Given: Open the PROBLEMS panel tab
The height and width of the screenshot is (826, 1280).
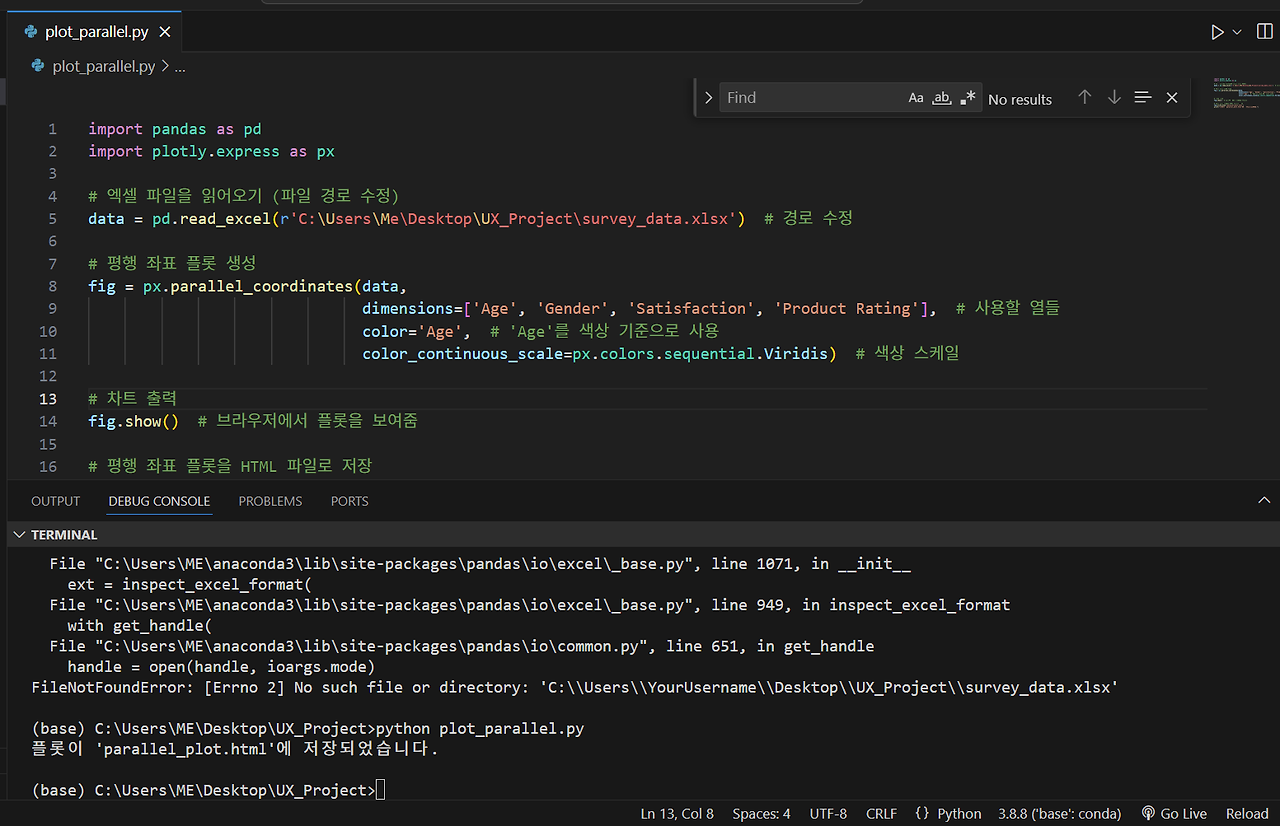Looking at the screenshot, I should (x=270, y=501).
